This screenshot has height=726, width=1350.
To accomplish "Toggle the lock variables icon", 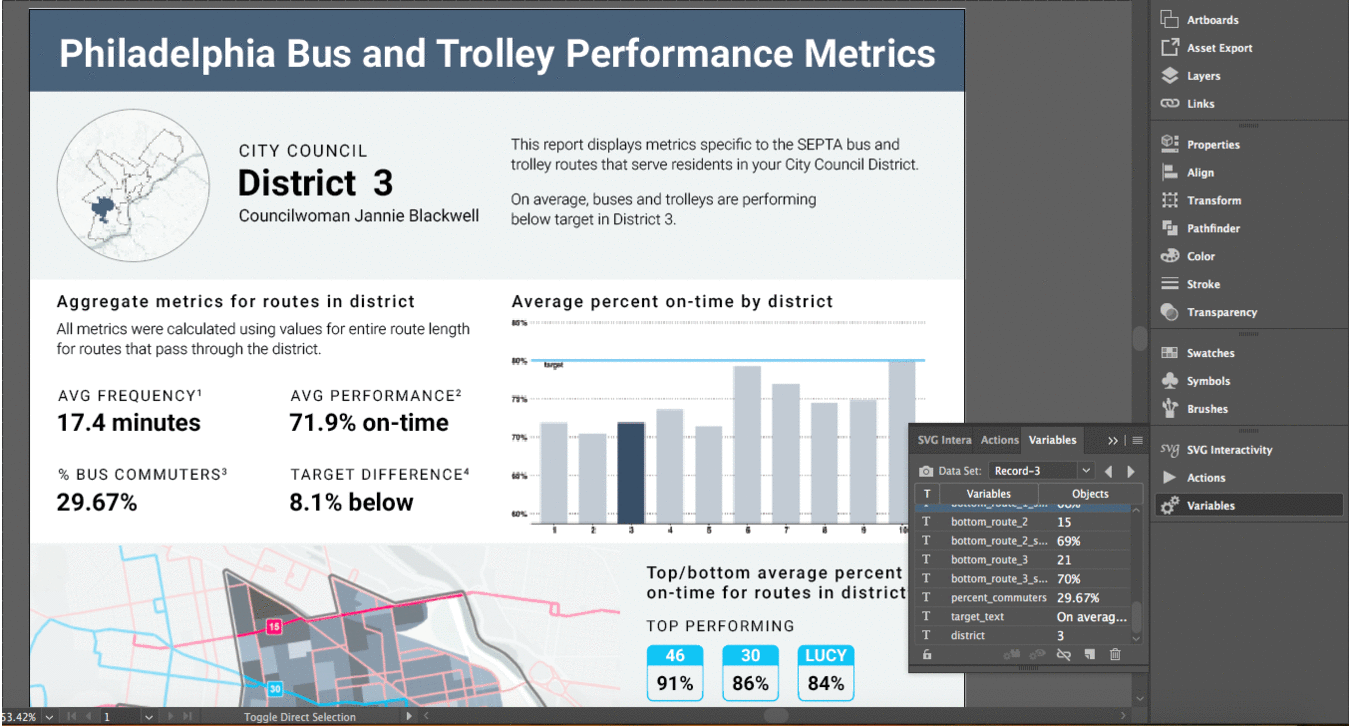I will coord(927,655).
